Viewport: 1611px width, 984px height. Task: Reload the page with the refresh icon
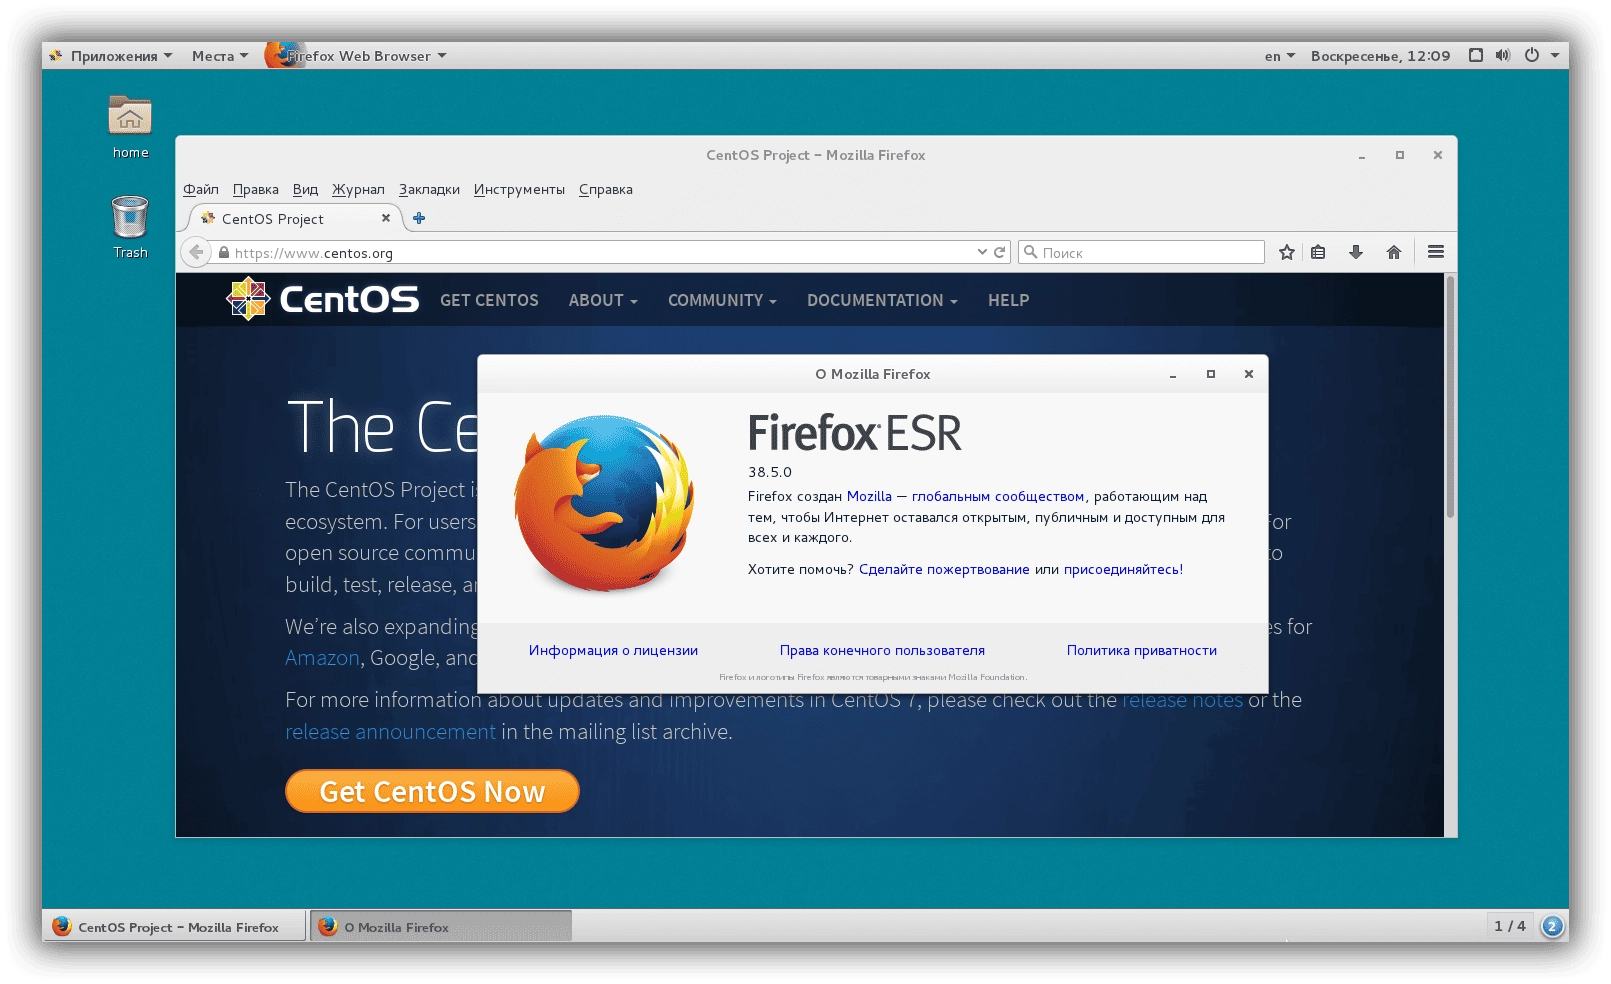click(x=999, y=252)
